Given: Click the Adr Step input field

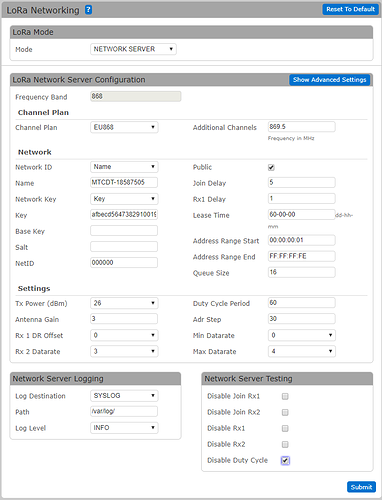Looking at the screenshot, I should point(302,319).
